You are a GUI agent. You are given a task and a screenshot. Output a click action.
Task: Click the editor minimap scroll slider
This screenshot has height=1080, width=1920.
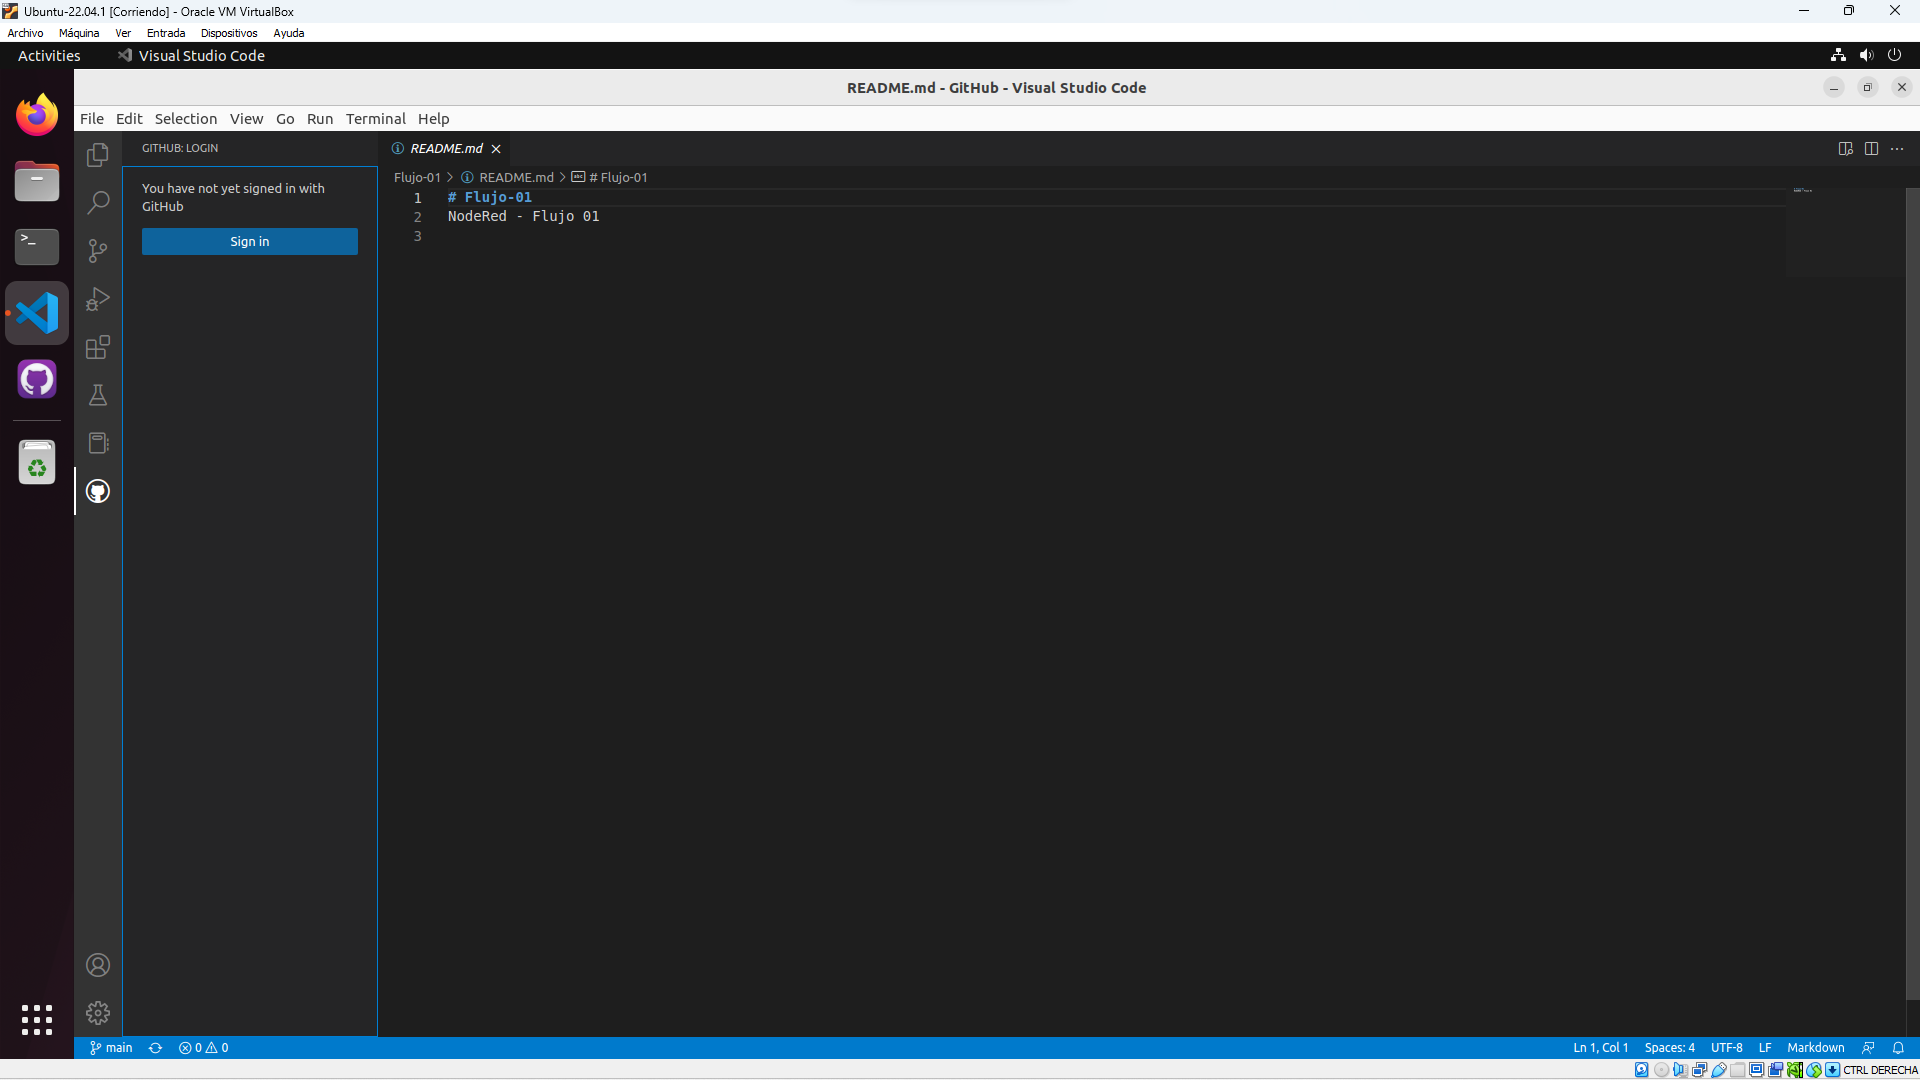tap(1845, 232)
